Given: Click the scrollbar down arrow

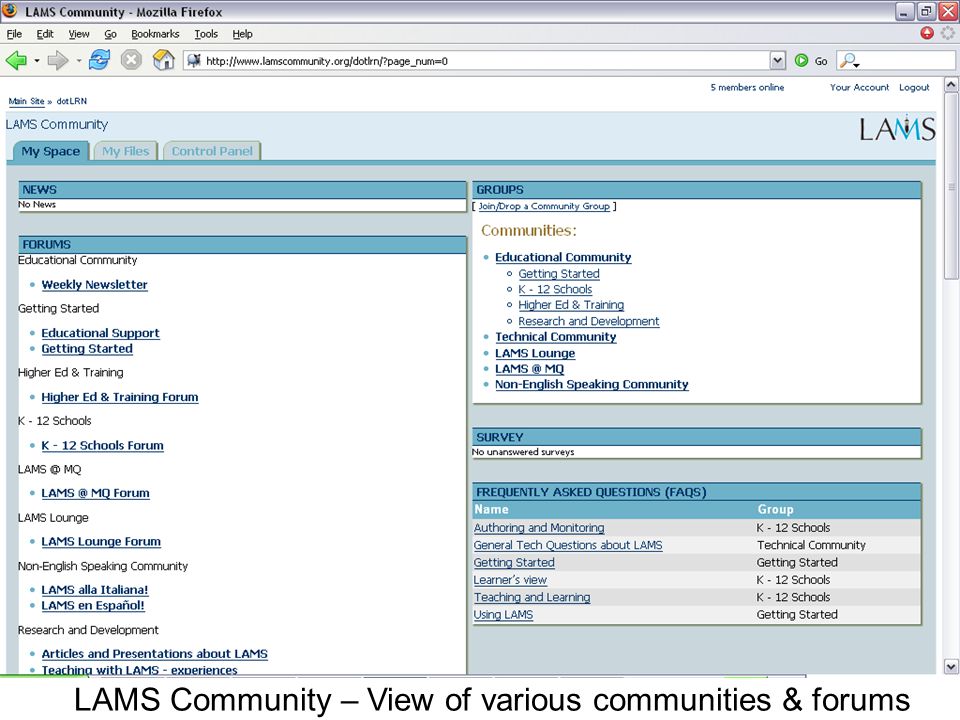Looking at the screenshot, I should tap(951, 666).
